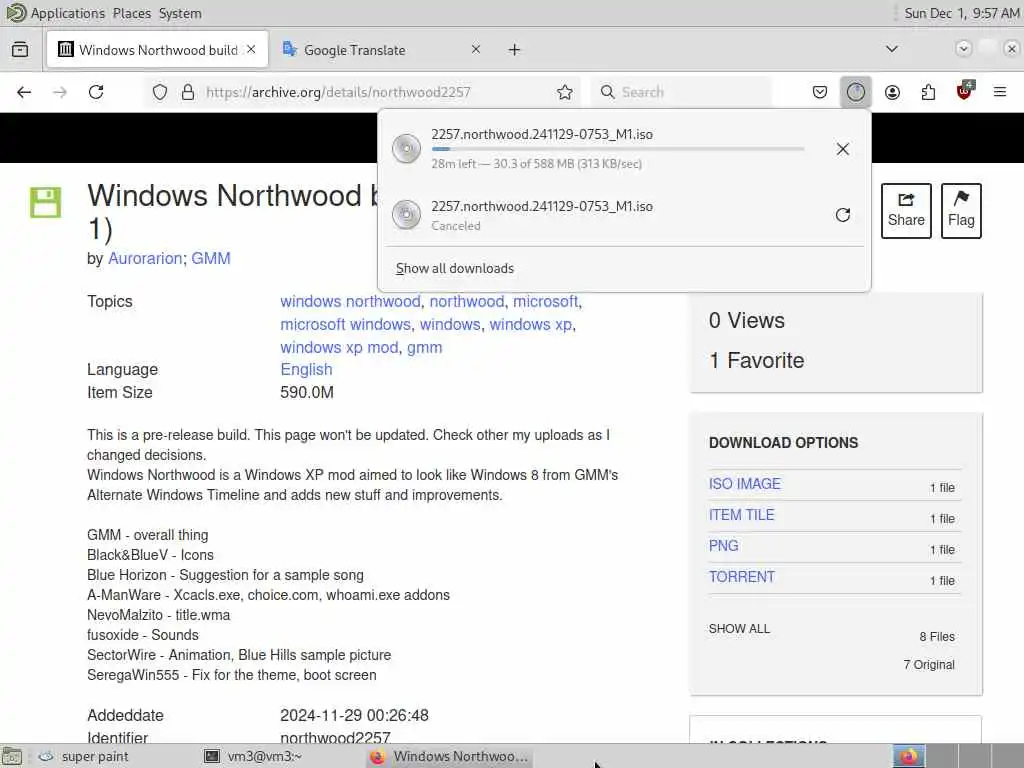Click Windows Northwoo... Firefox taskbar entry
The height and width of the screenshot is (768, 1024).
449,756
